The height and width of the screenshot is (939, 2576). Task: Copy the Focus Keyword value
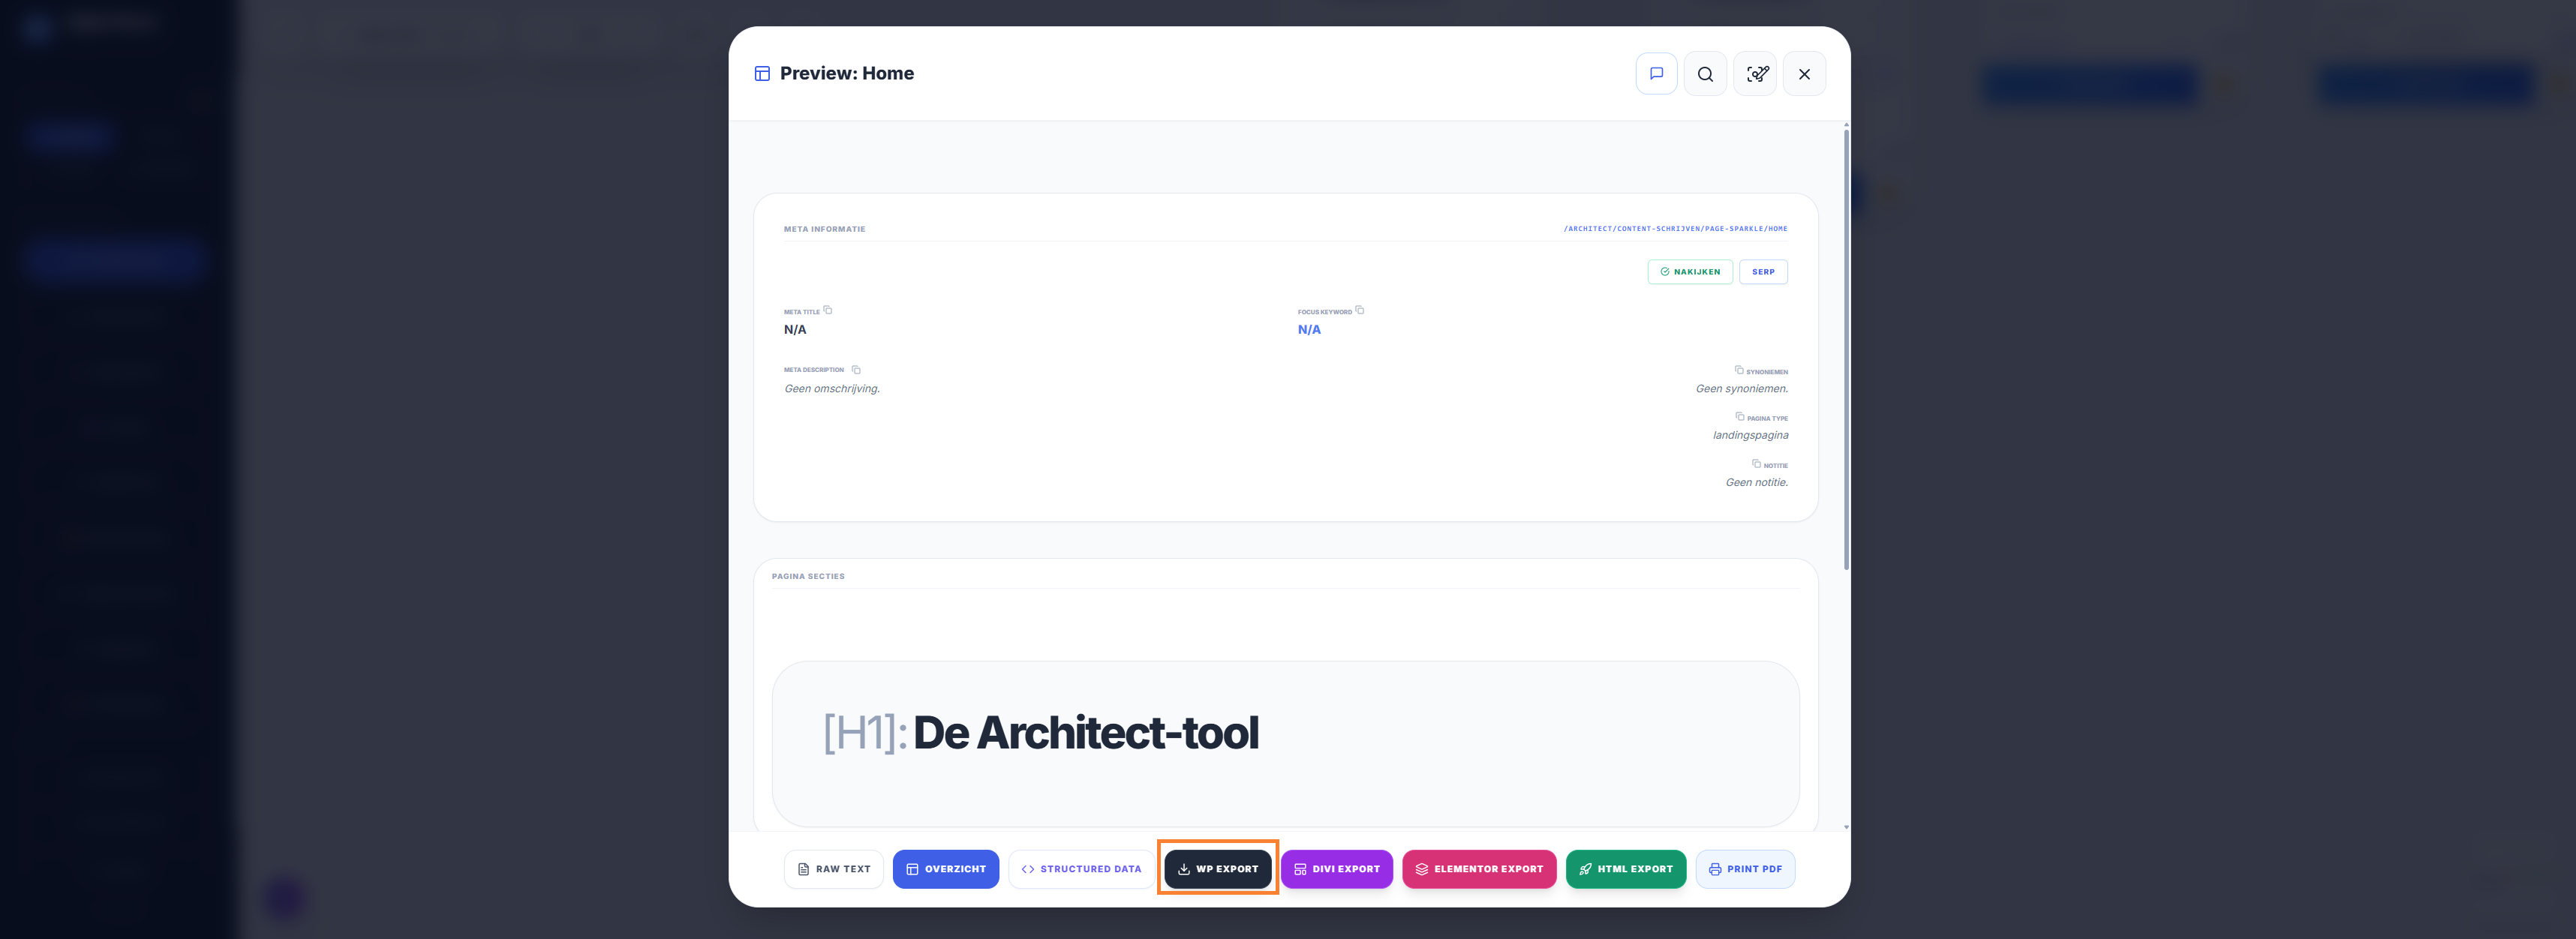1360,310
